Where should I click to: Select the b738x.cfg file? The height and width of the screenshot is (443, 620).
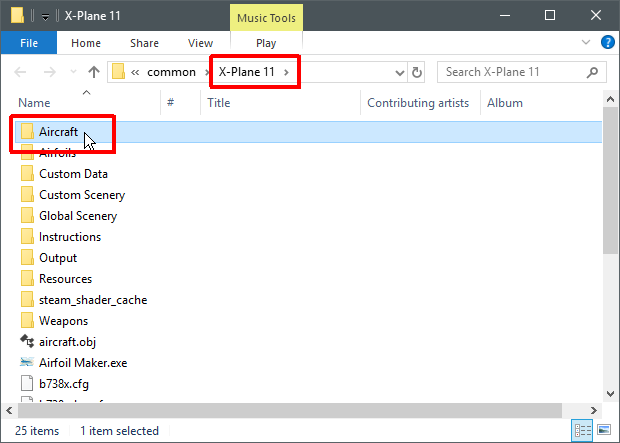tap(64, 383)
